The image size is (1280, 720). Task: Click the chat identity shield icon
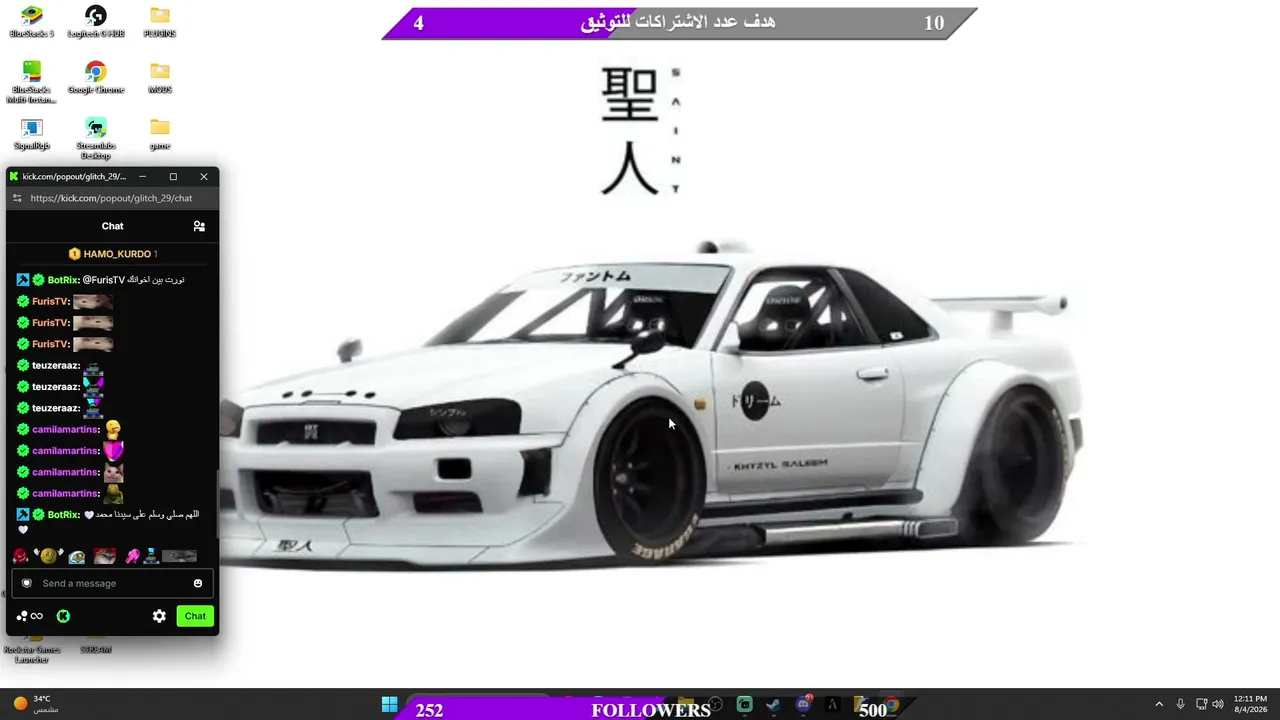tap(27, 583)
